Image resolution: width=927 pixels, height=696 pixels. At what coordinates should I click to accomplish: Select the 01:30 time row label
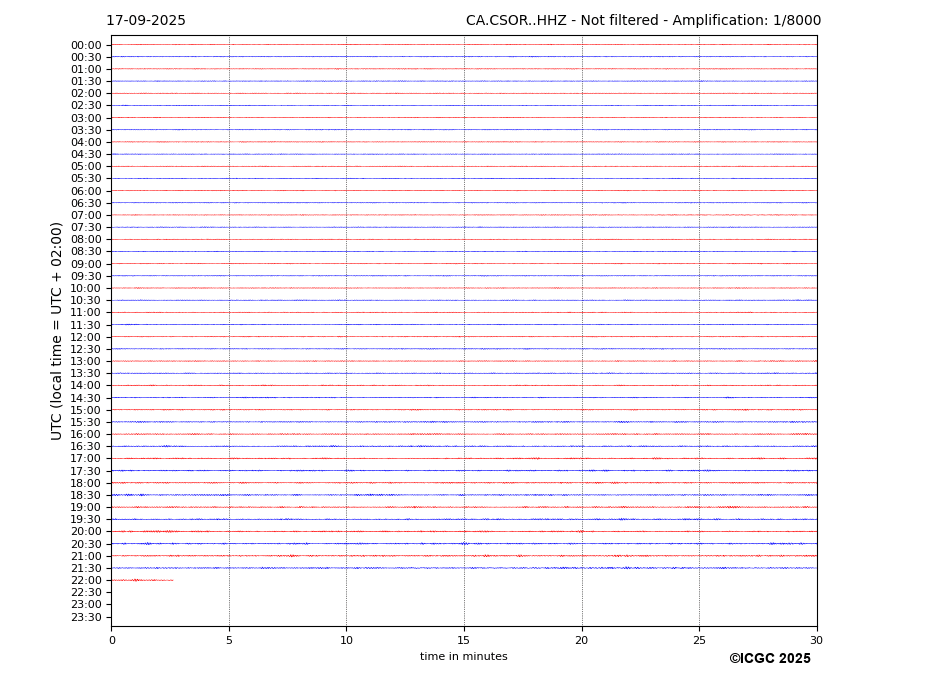[x=86, y=82]
